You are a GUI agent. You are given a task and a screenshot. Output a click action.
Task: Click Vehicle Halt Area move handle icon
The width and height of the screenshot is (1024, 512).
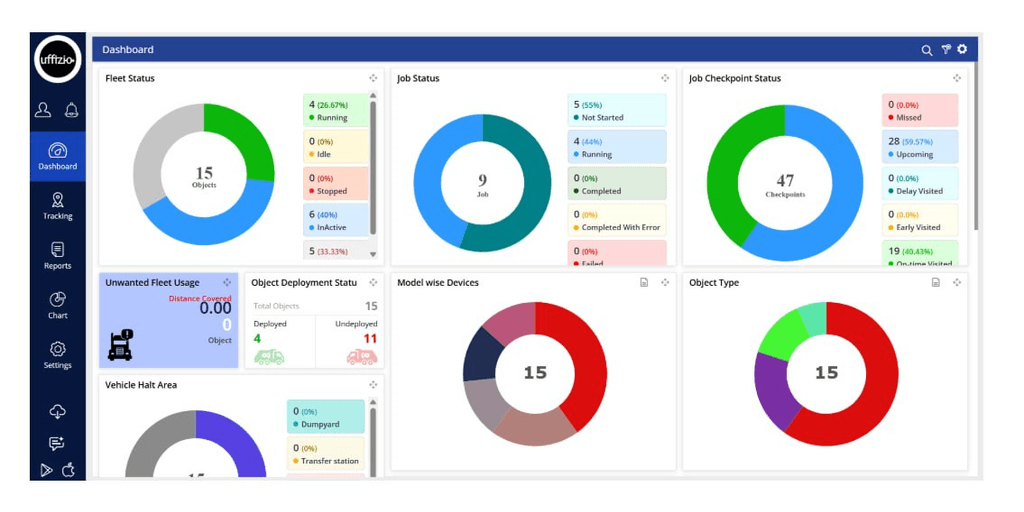tap(373, 385)
